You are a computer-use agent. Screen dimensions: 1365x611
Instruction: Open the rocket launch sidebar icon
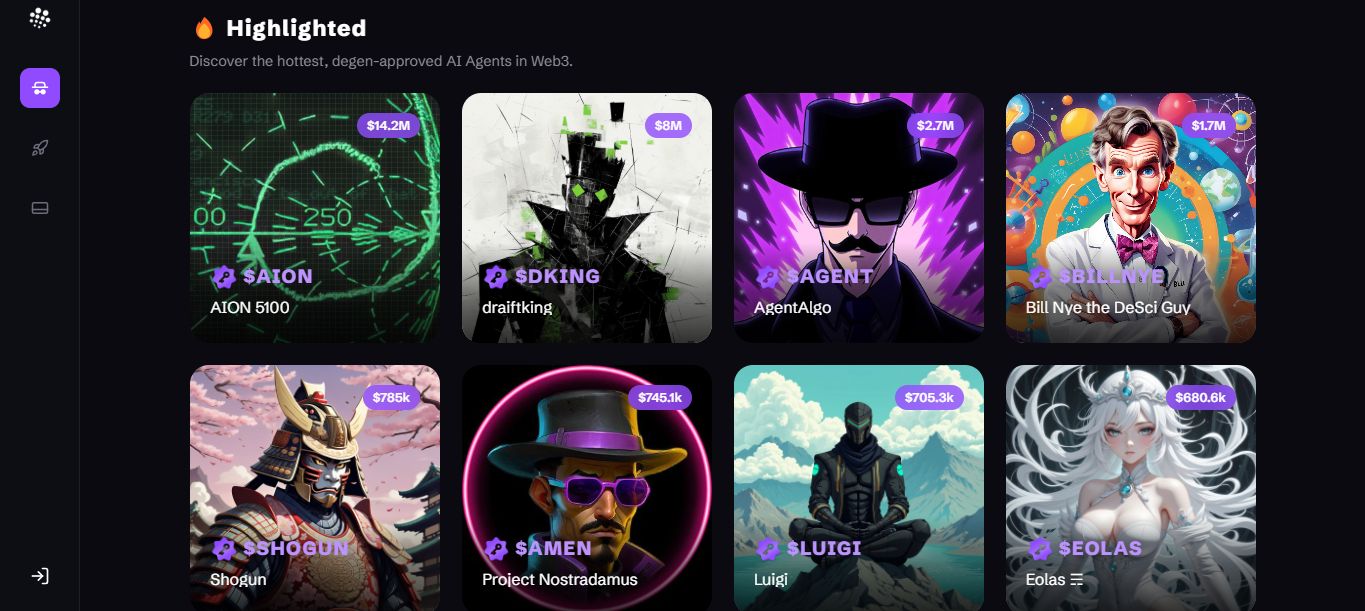click(40, 148)
